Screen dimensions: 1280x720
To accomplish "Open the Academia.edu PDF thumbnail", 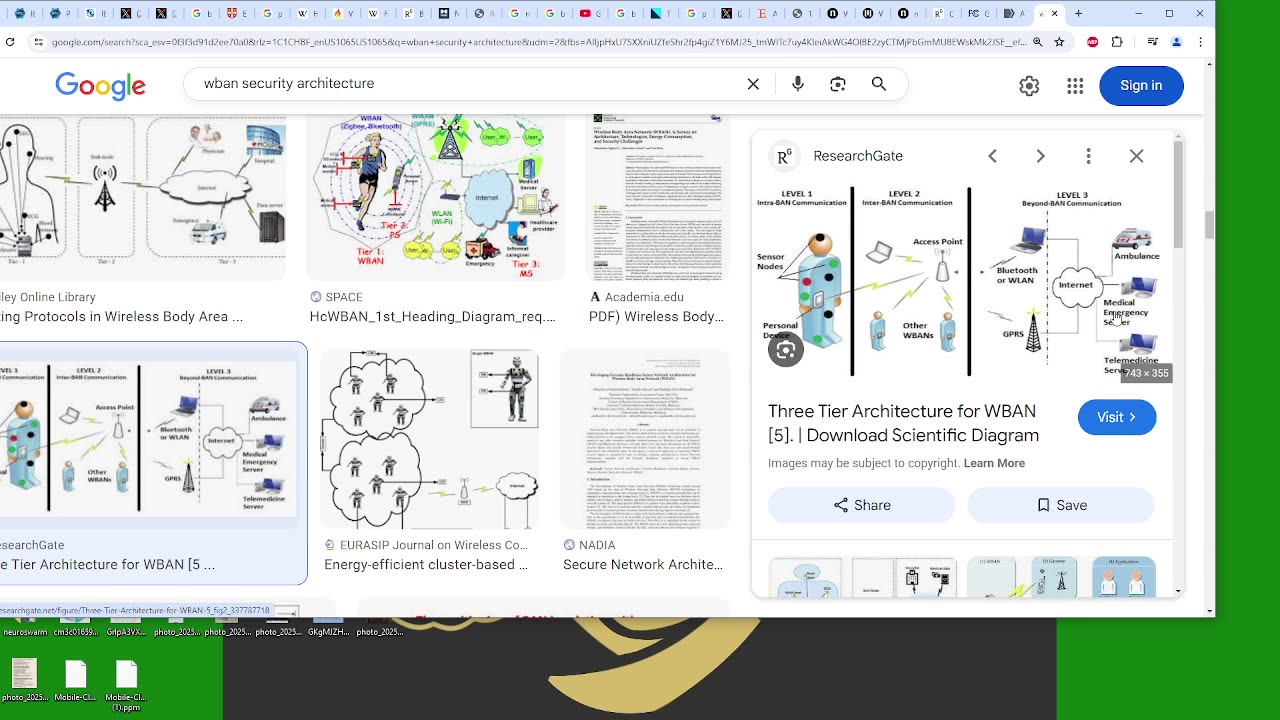I will (658, 198).
